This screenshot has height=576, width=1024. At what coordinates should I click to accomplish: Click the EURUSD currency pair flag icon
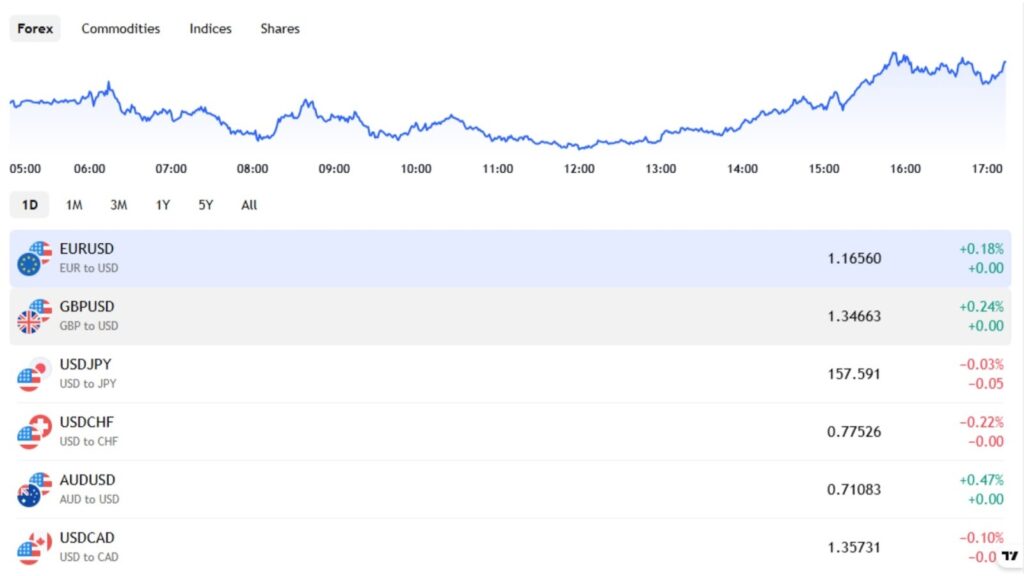pyautogui.click(x=34, y=258)
